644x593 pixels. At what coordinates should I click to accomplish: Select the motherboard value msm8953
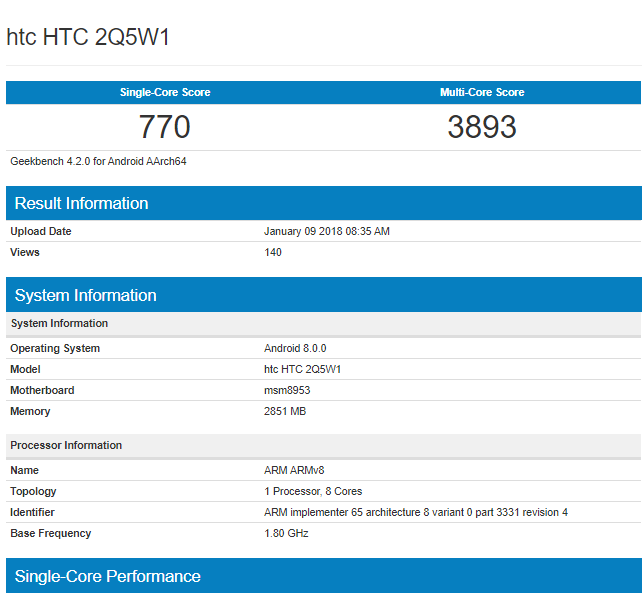coord(287,390)
